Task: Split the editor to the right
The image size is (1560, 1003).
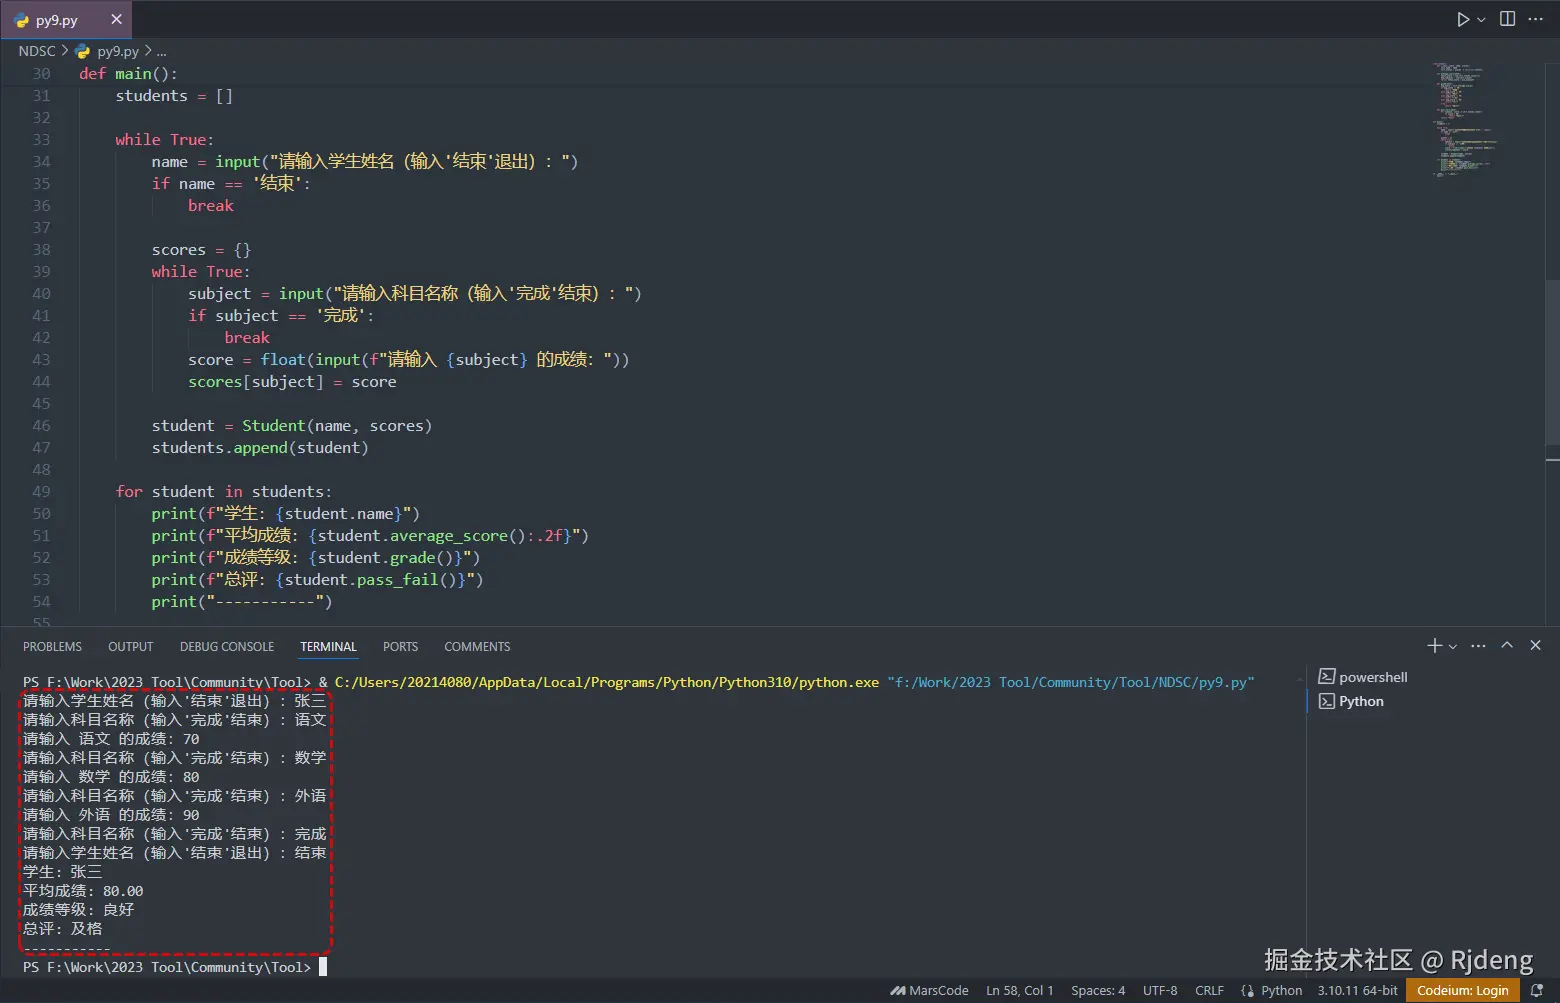Action: click(x=1507, y=19)
